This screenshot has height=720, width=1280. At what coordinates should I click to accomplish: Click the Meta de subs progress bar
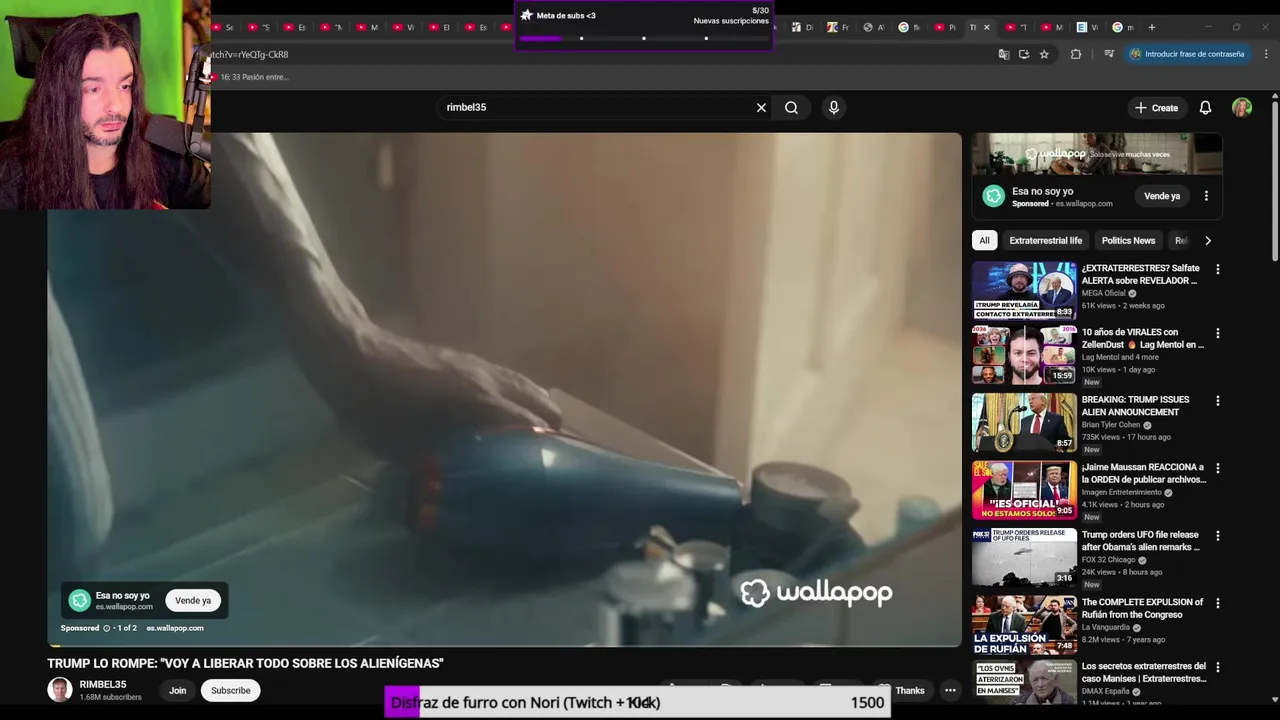coord(643,39)
